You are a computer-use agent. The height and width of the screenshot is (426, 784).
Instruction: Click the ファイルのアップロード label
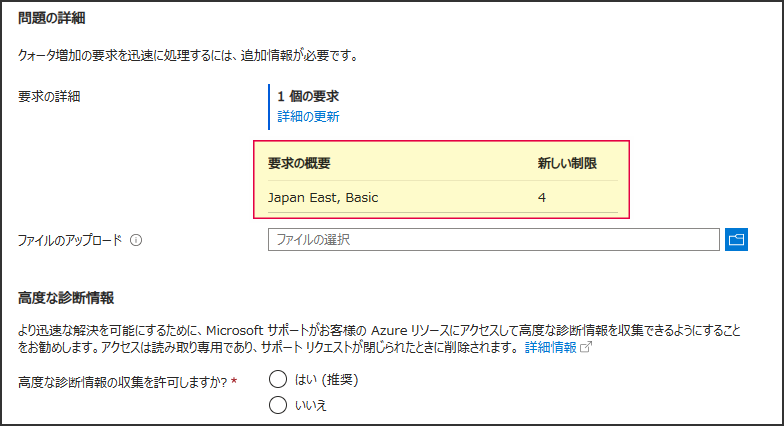[x=70, y=240]
